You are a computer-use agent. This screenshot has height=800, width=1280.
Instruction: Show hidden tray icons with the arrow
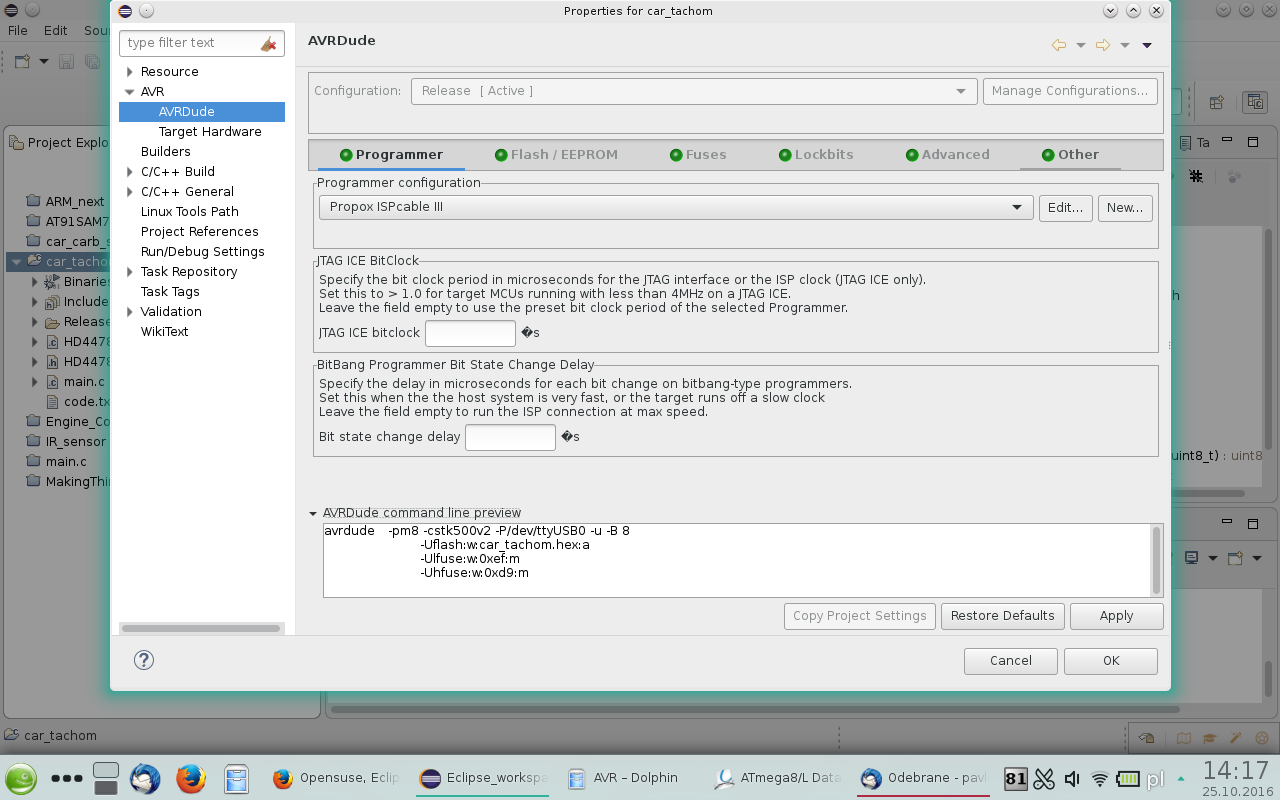point(1182,779)
